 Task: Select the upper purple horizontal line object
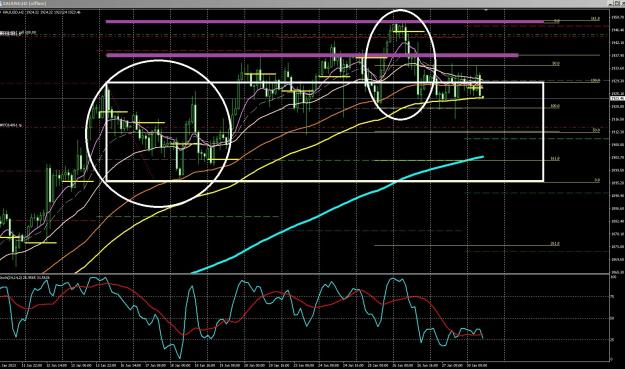325,22
